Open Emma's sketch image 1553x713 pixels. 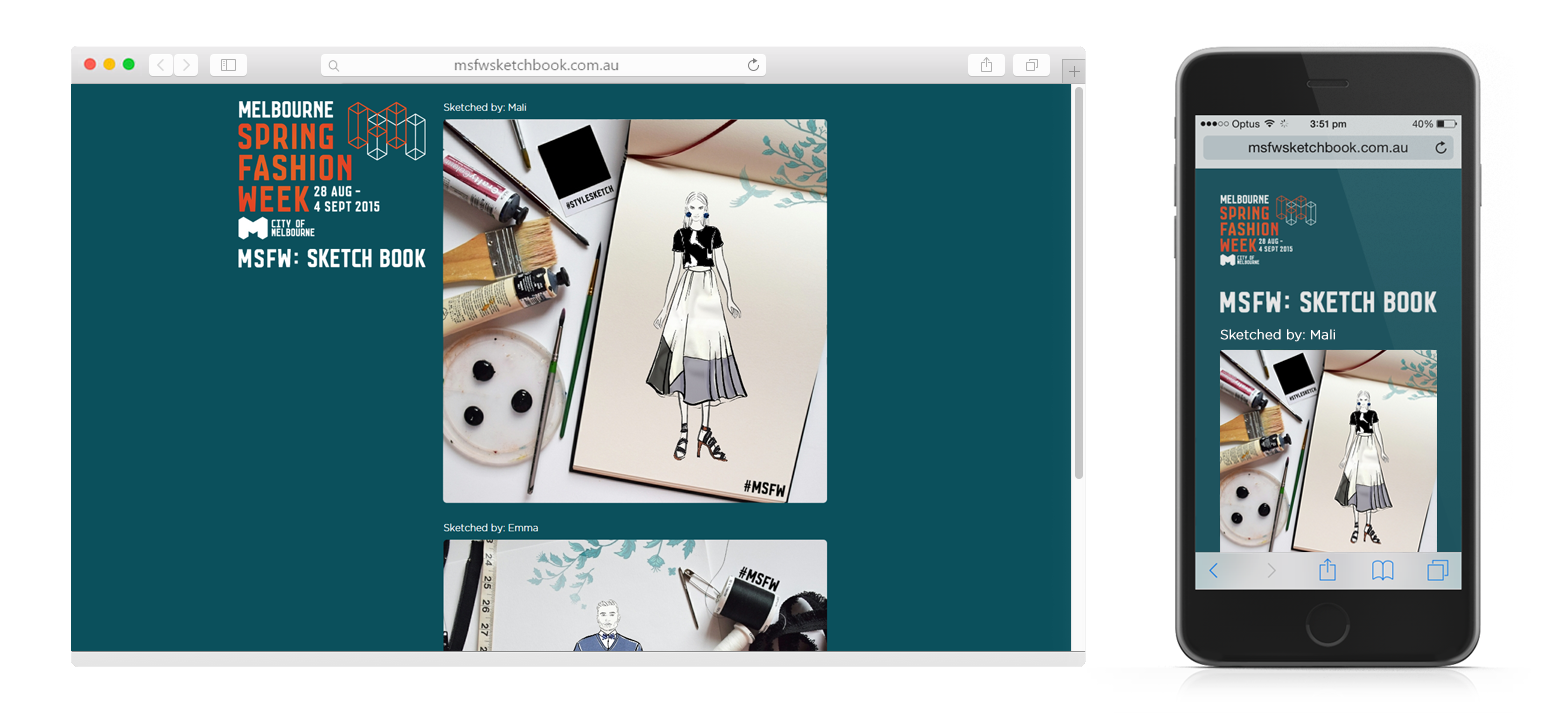point(635,596)
